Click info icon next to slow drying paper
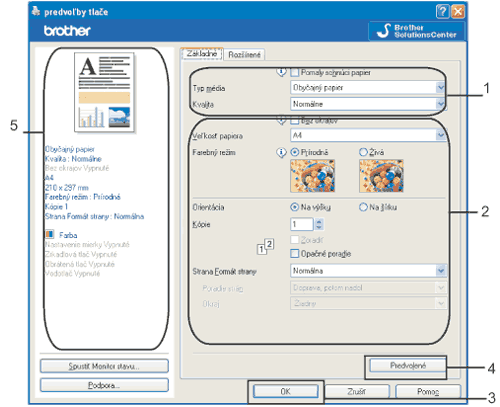The width and height of the screenshot is (500, 407). (281, 72)
